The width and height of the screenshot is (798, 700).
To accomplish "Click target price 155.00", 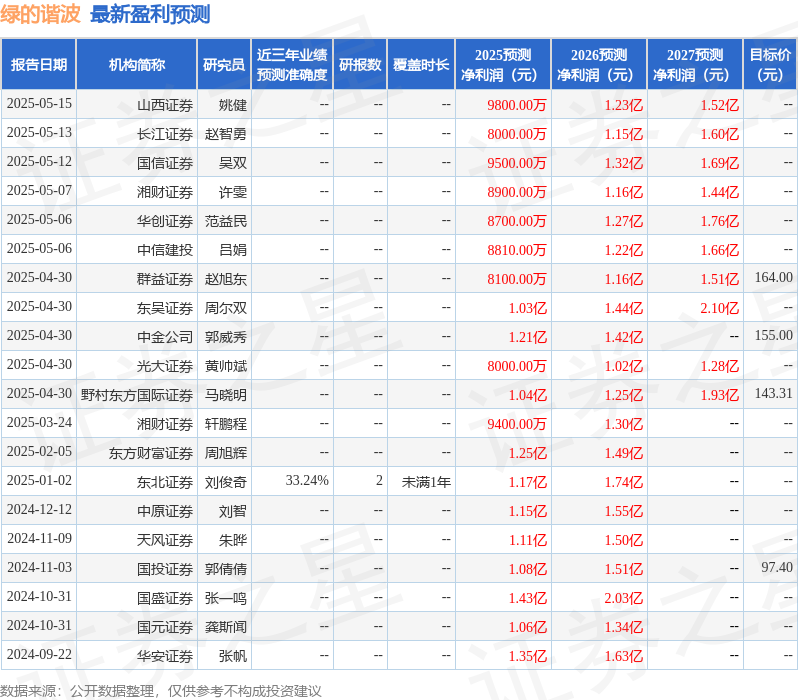I will [774, 336].
